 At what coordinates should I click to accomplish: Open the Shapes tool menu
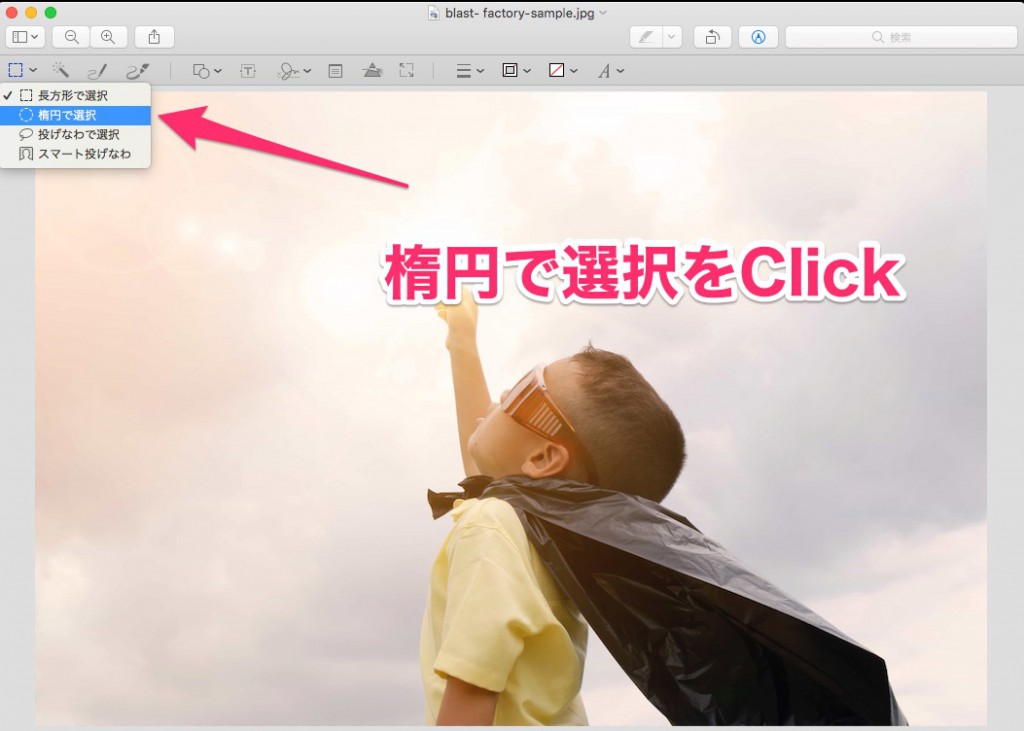207,71
